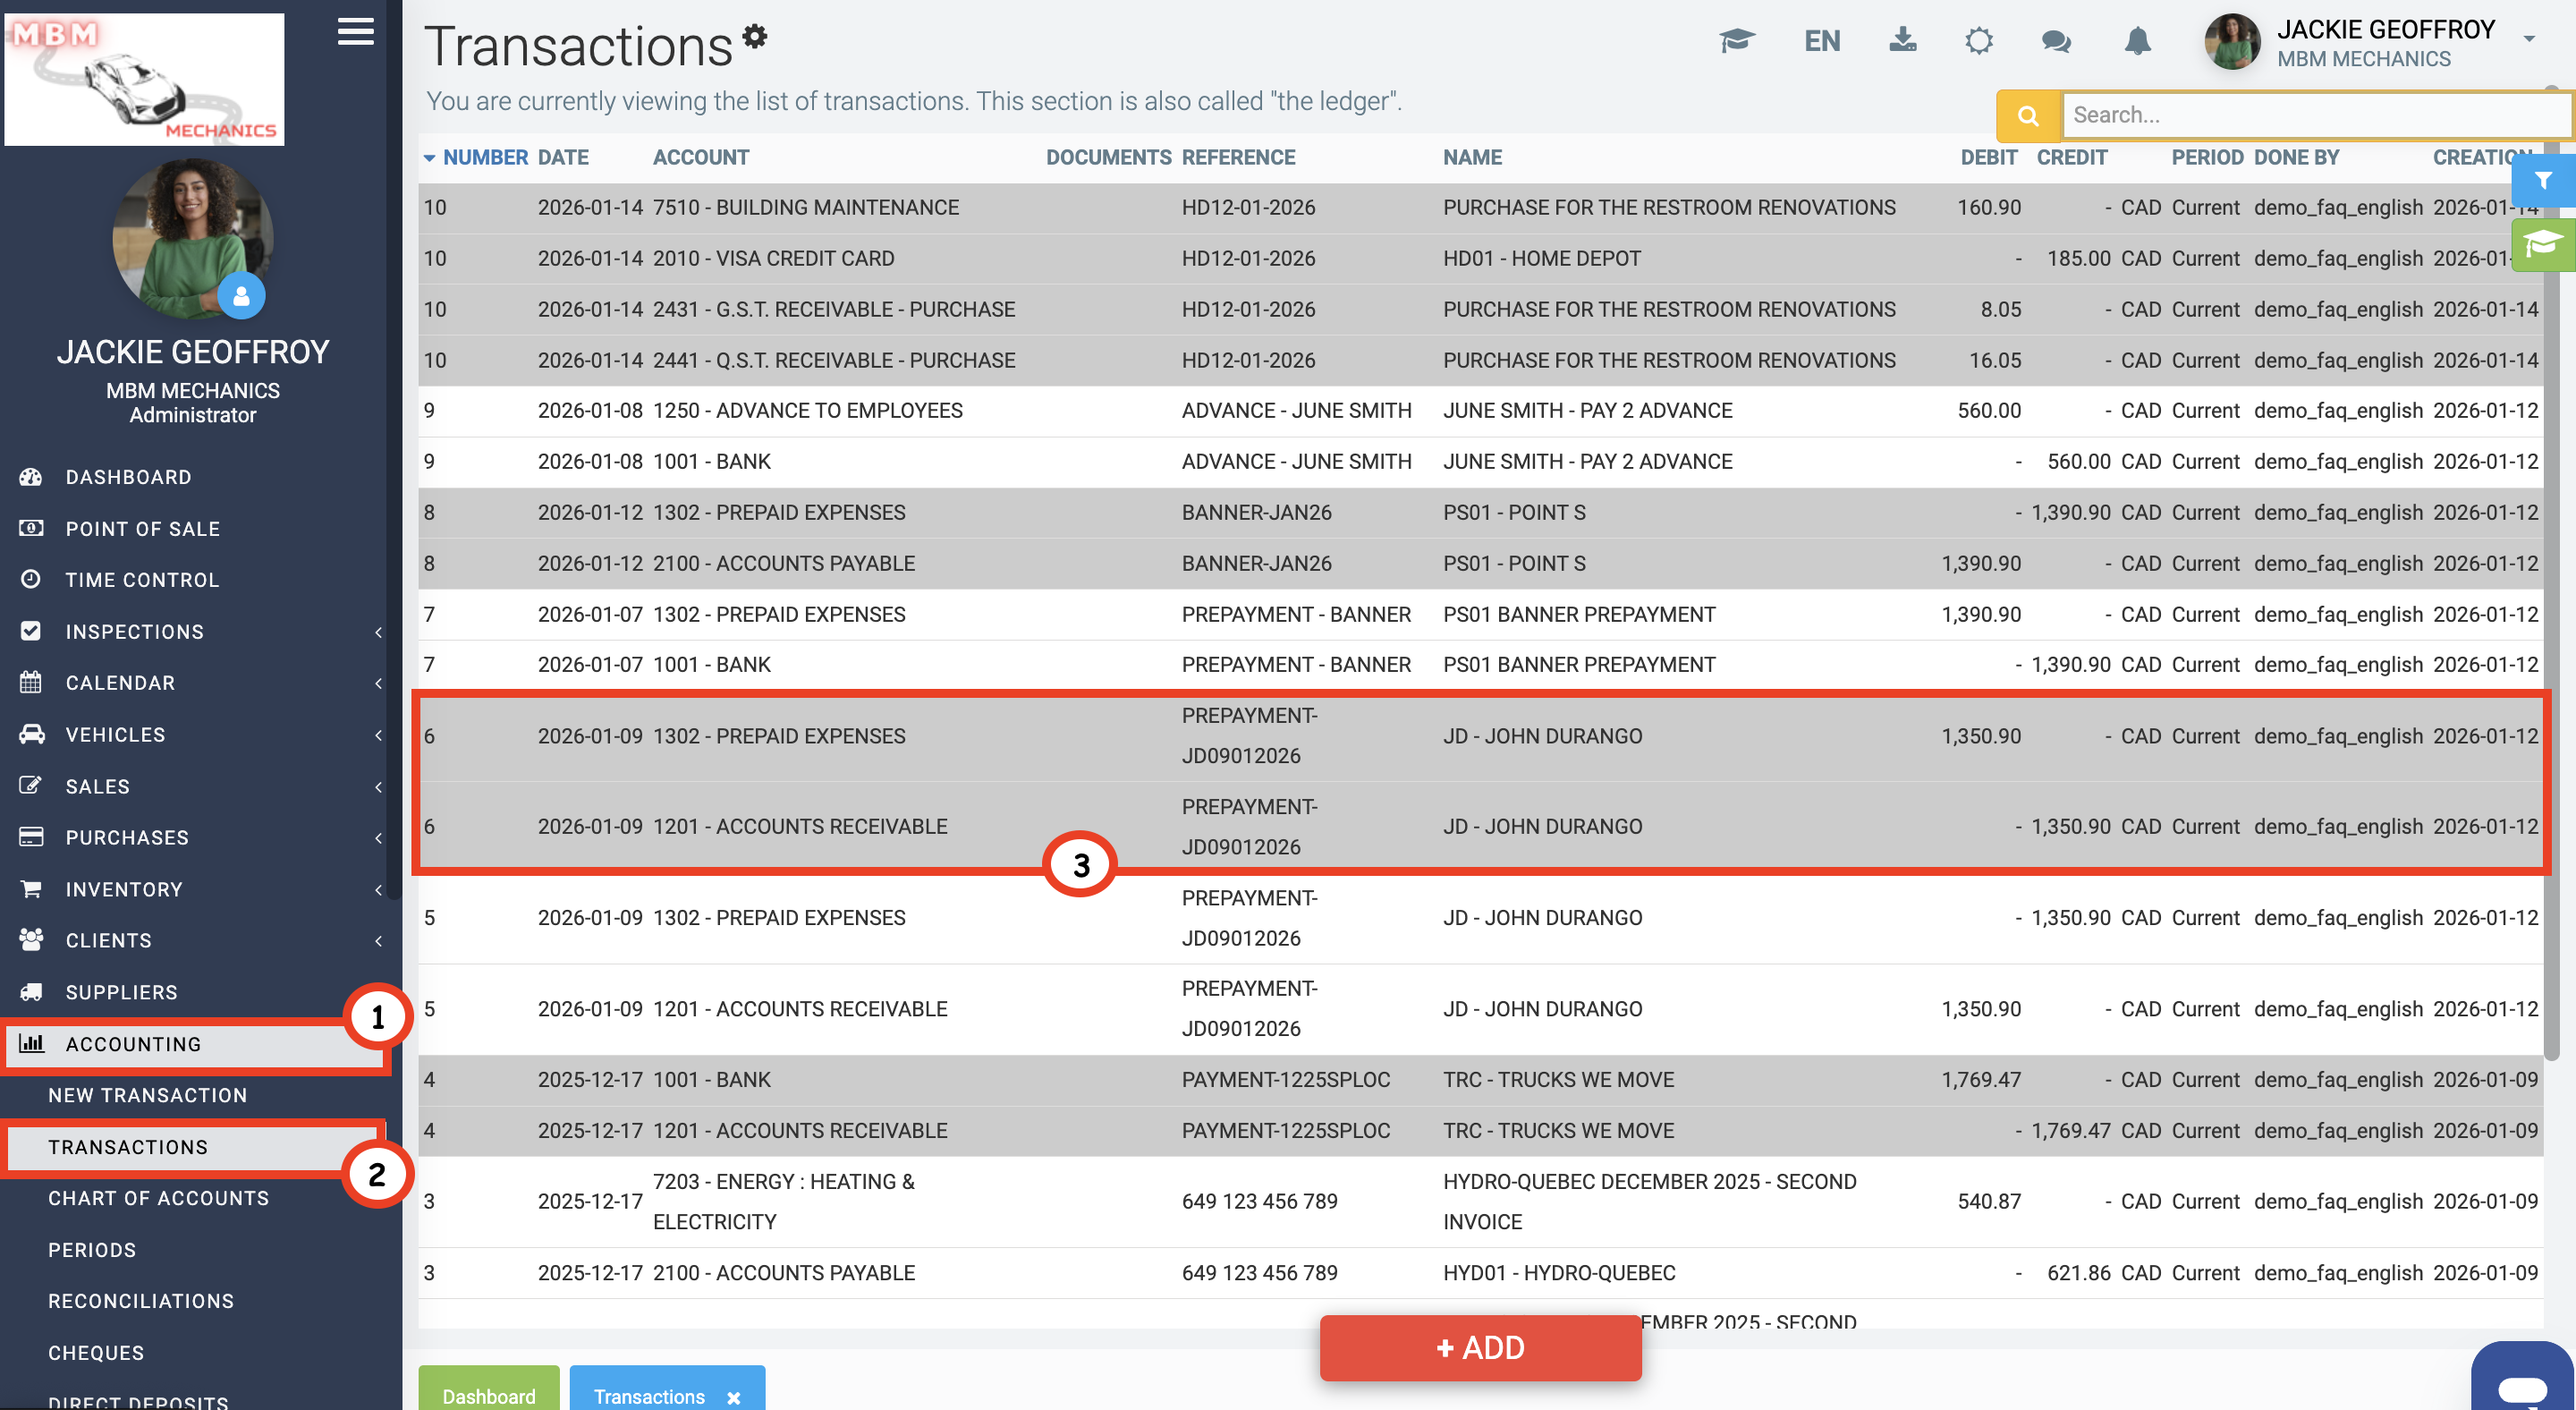Sort the table by Number column

pos(484,157)
